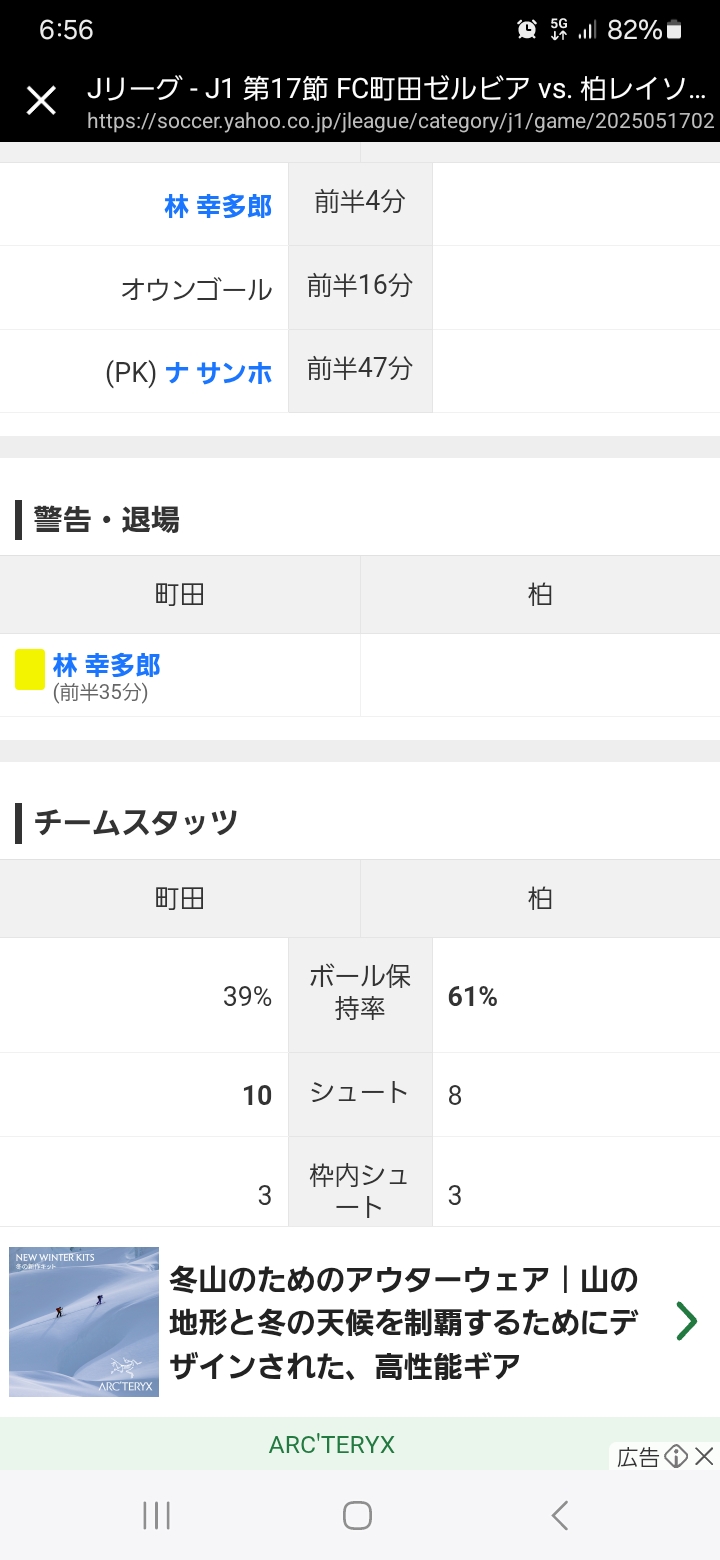
Task: Dismiss the Arc'teryx ad with its X
Action: pos(704,1456)
